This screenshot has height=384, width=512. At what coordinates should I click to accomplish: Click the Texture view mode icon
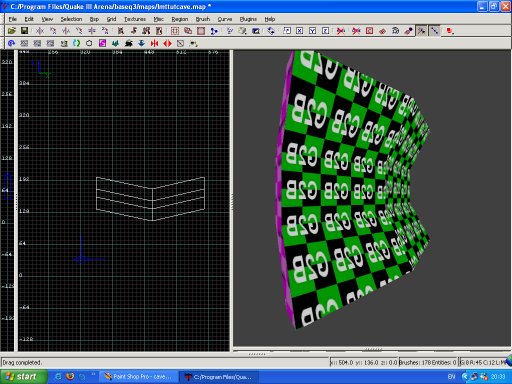pos(243,31)
